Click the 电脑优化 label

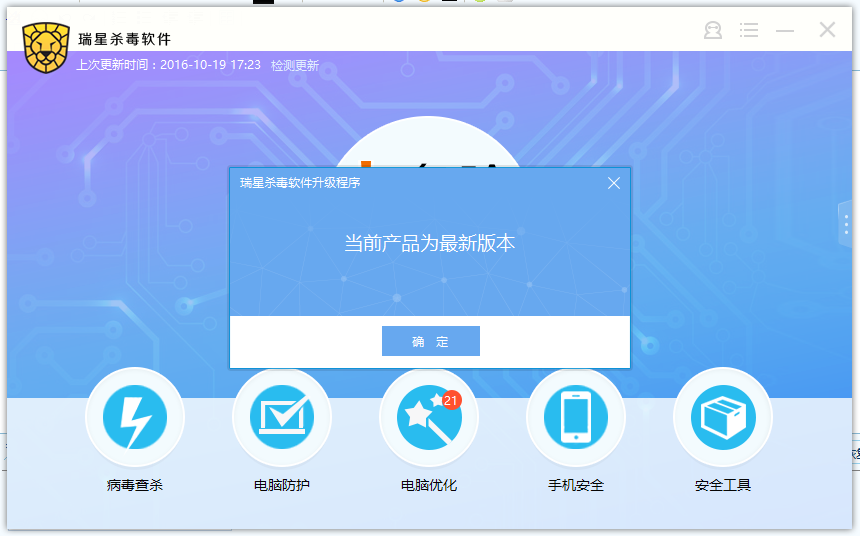[429, 485]
